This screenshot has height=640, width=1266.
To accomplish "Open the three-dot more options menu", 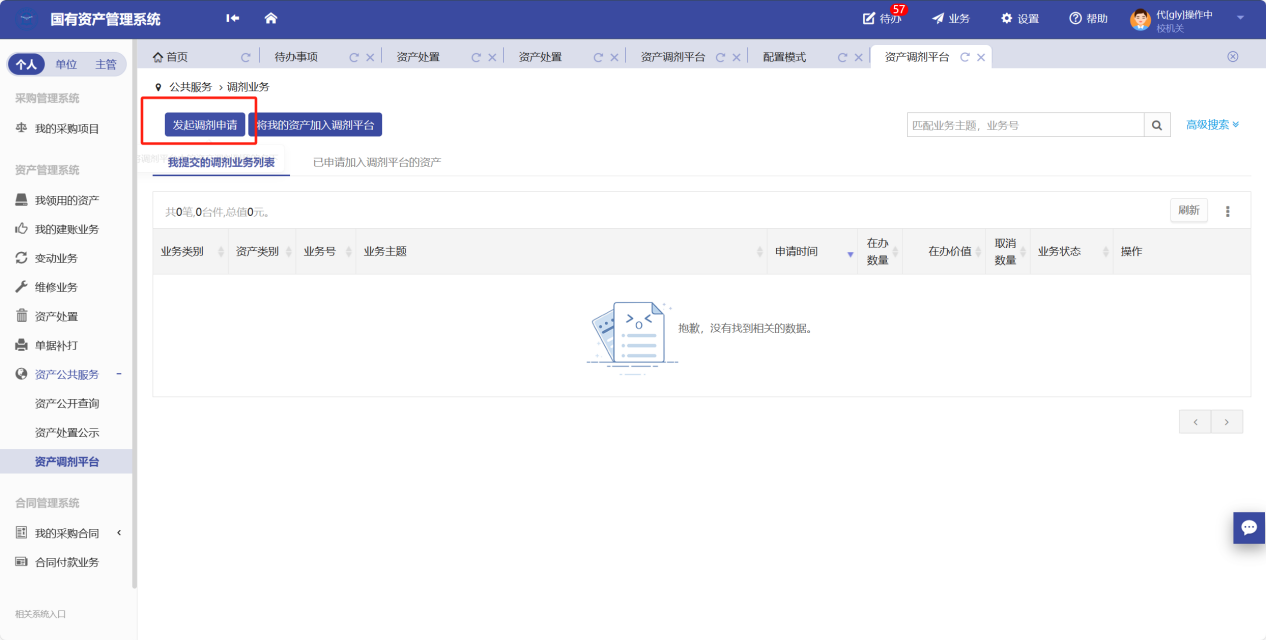I will [x=1228, y=211].
